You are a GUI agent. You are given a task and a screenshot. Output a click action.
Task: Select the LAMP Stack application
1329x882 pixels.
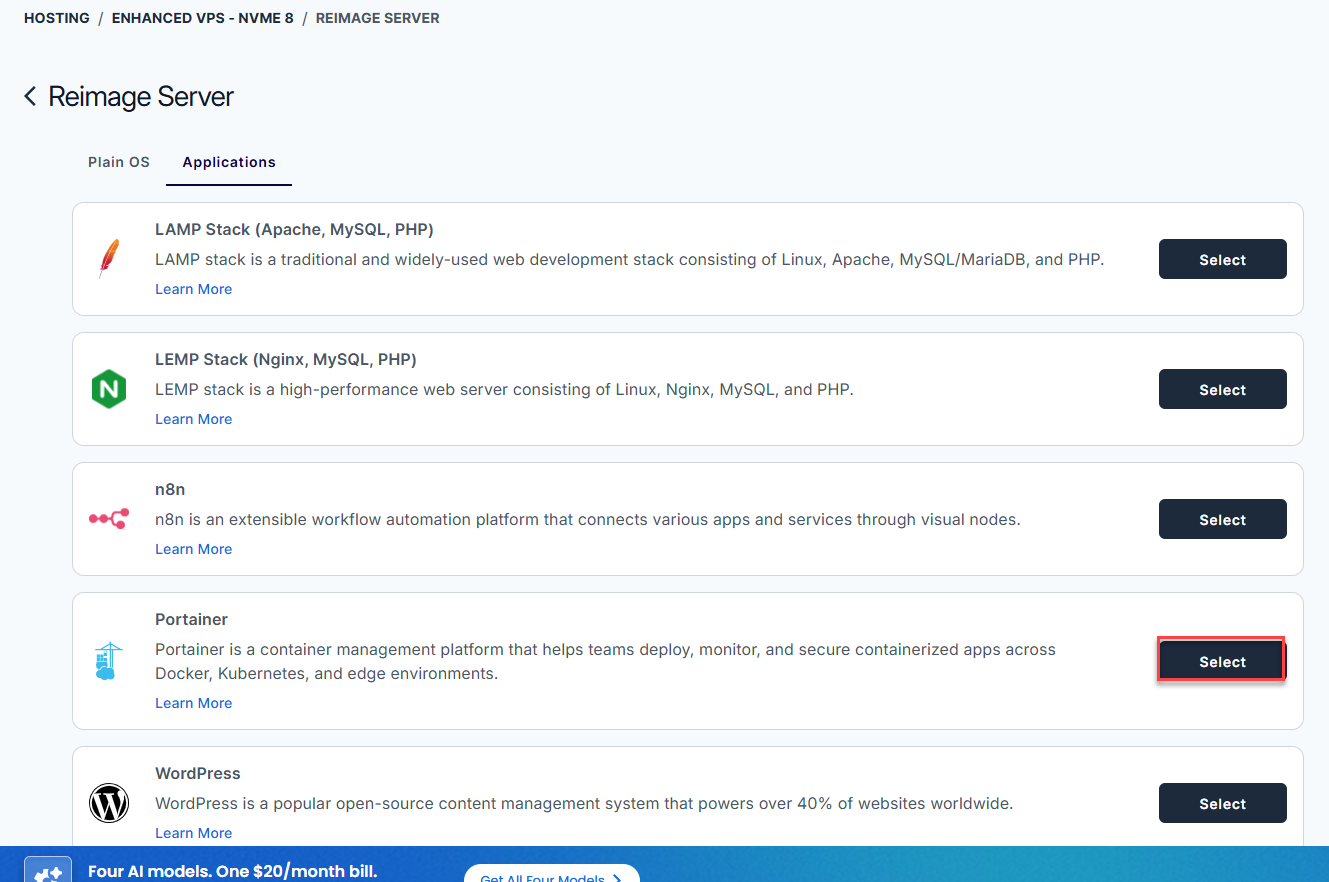click(1222, 259)
